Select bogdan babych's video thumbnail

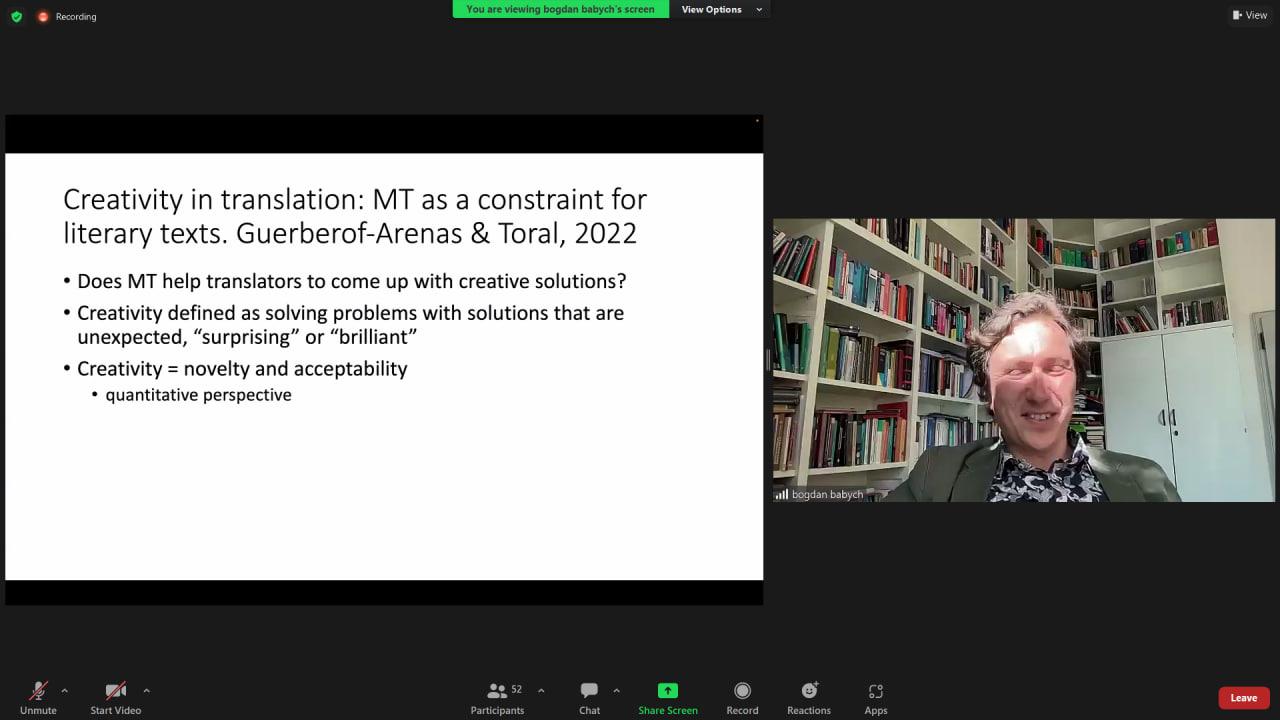1024,360
